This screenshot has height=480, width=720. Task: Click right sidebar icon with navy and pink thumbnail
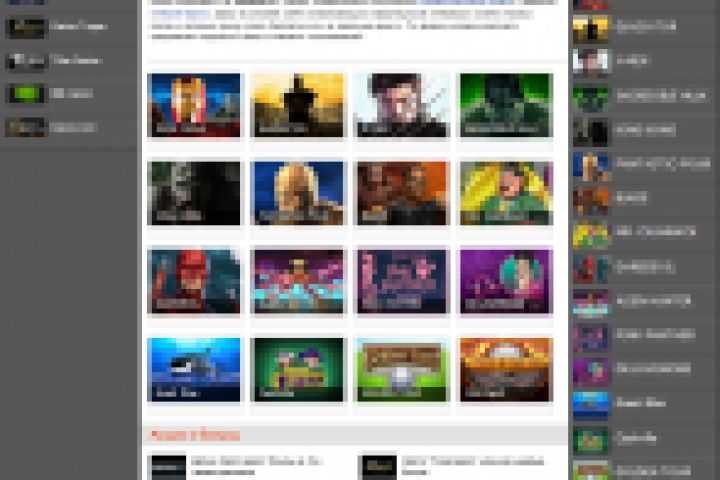pos(591,337)
